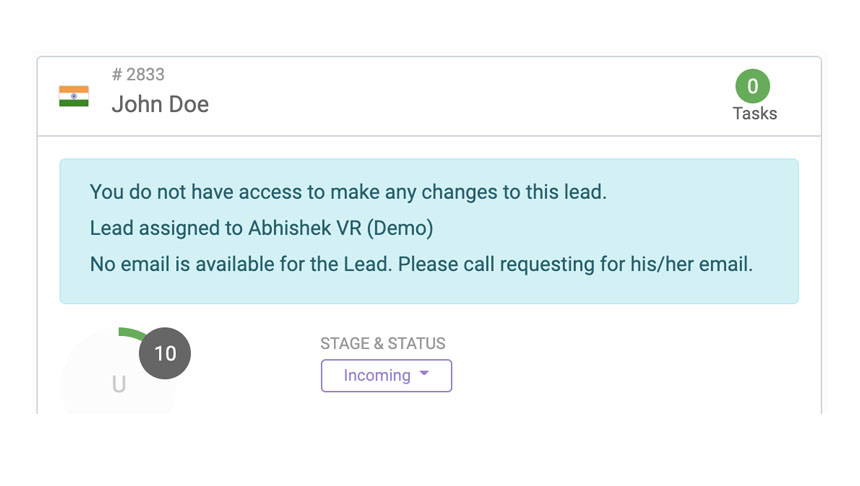
Task: Click the letter U in score circle
Action: [119, 385]
